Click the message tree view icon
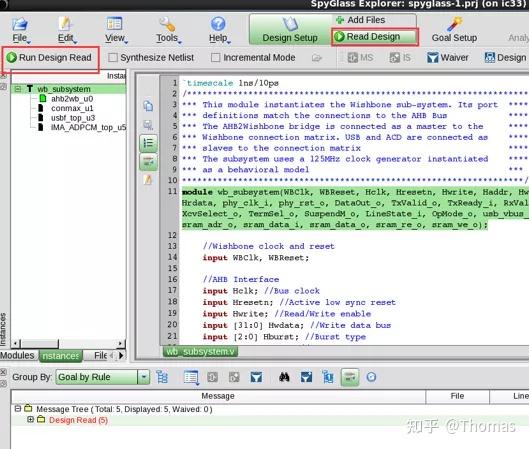The height and width of the screenshot is (449, 529). (x=162, y=377)
